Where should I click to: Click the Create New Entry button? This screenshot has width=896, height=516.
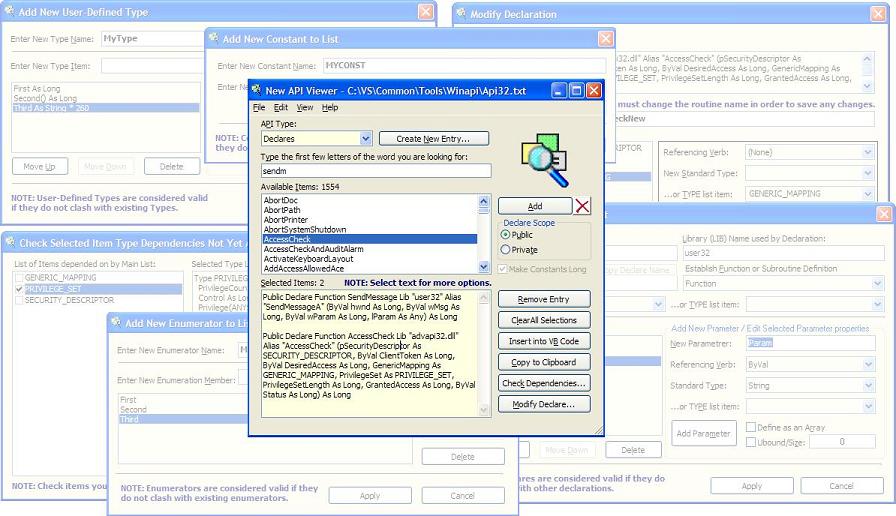(434, 139)
